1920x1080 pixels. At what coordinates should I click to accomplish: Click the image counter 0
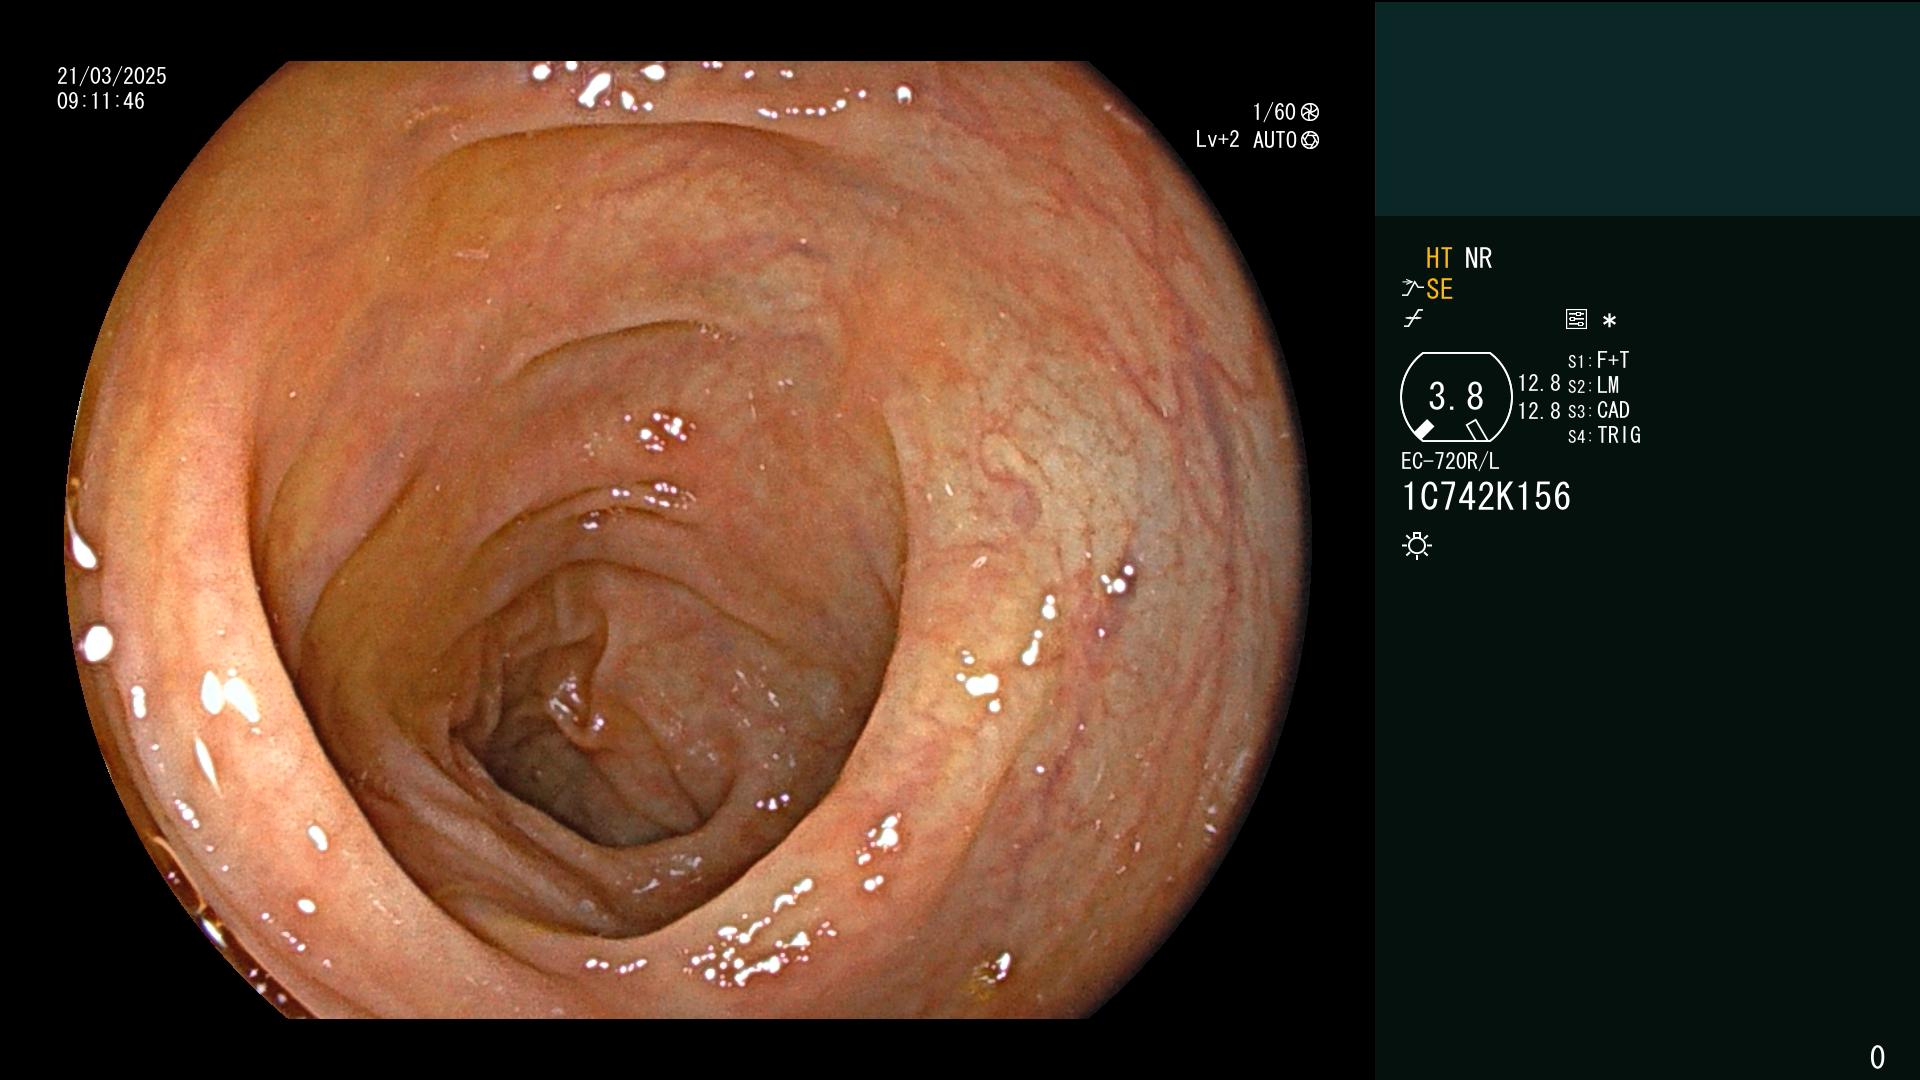coord(1877,1057)
